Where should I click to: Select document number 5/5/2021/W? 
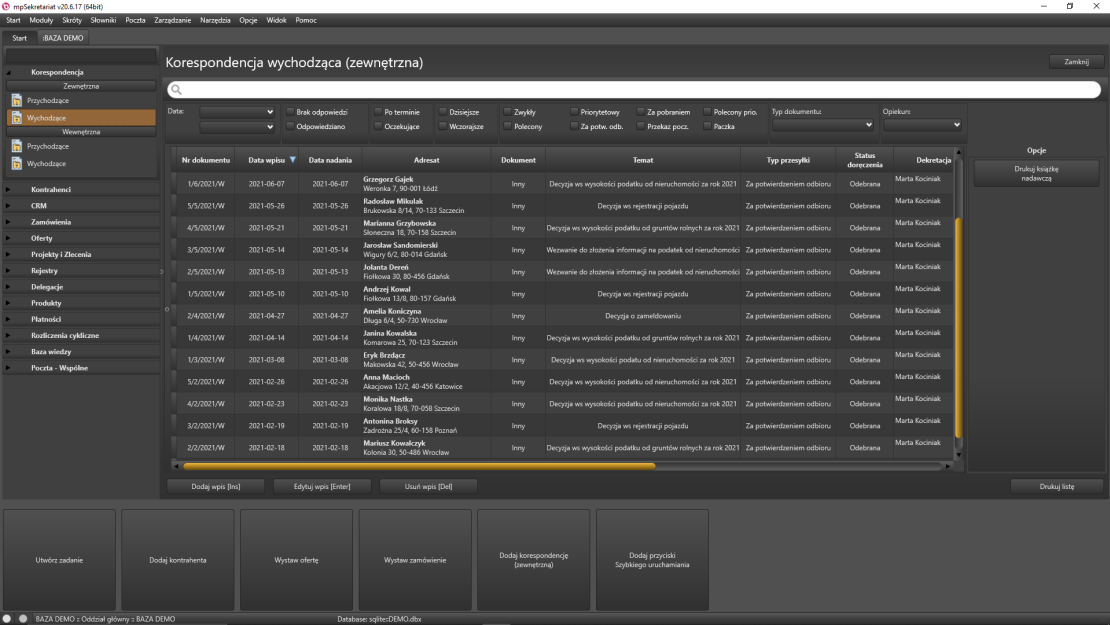click(206, 206)
